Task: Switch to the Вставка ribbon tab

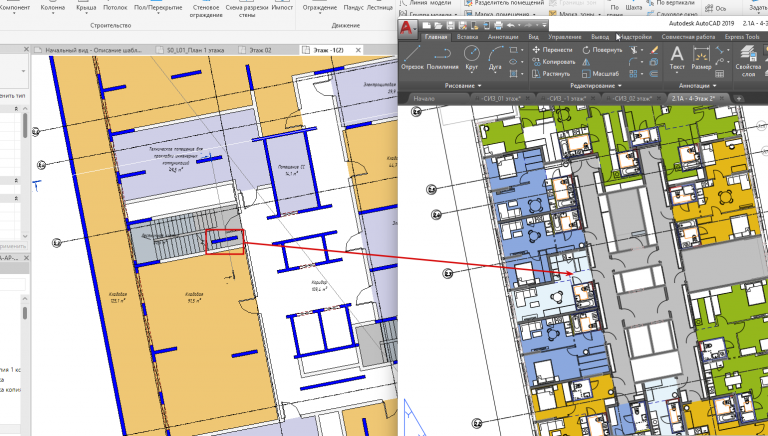Action: tap(467, 37)
